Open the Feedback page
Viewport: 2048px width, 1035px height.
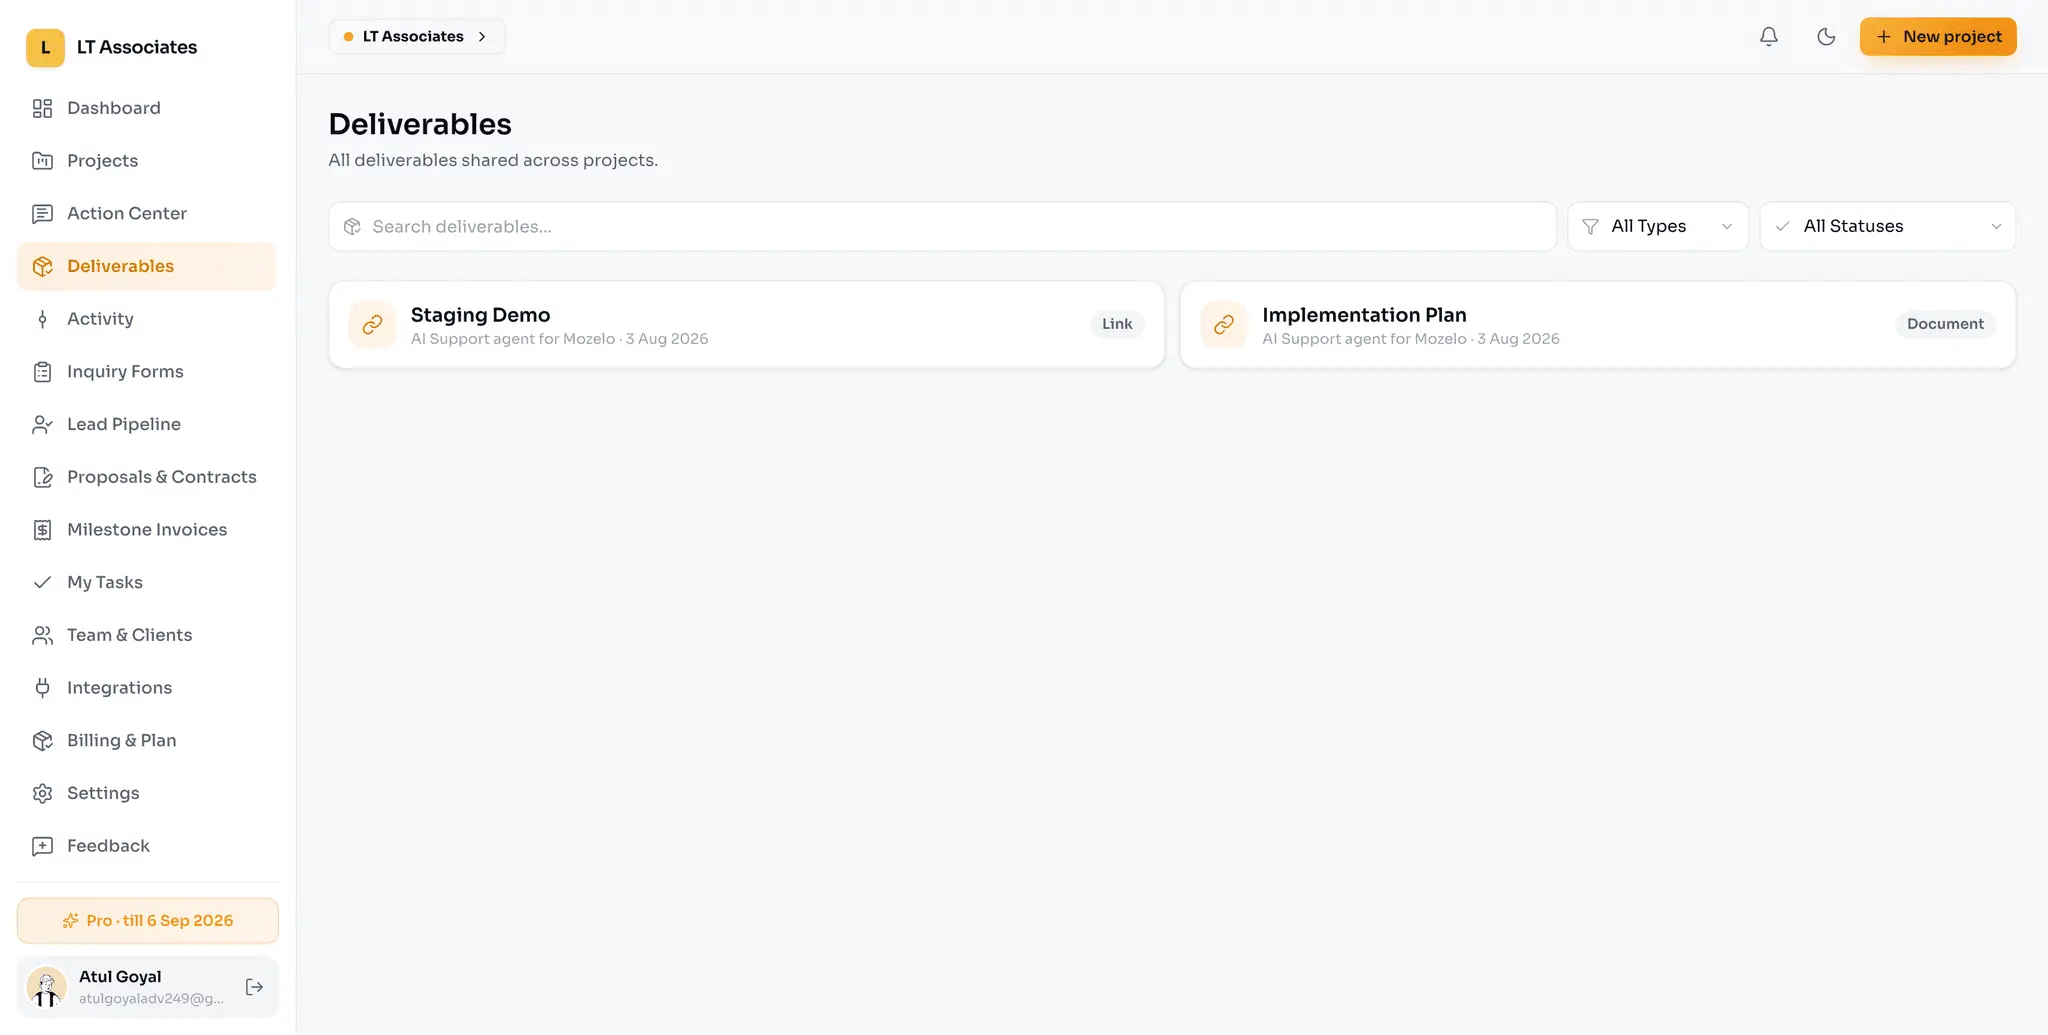[147, 846]
